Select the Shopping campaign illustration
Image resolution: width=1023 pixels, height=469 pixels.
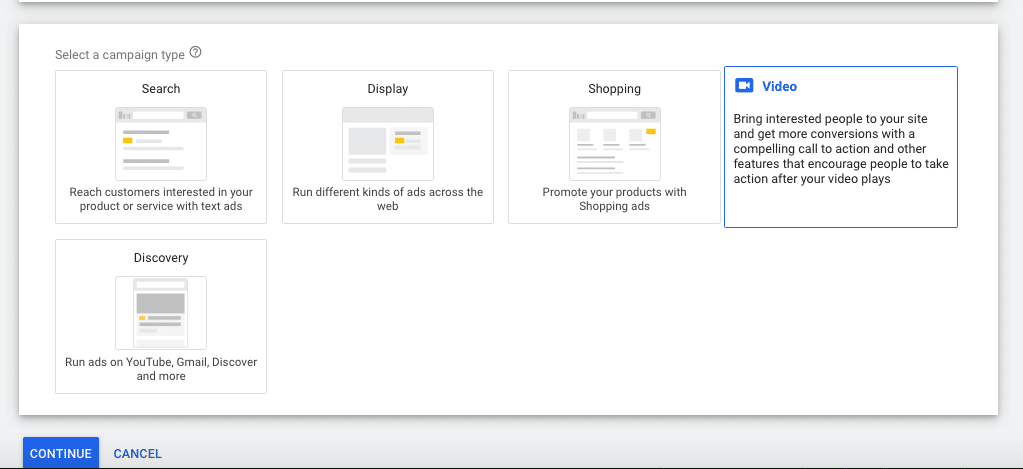[x=615, y=144]
